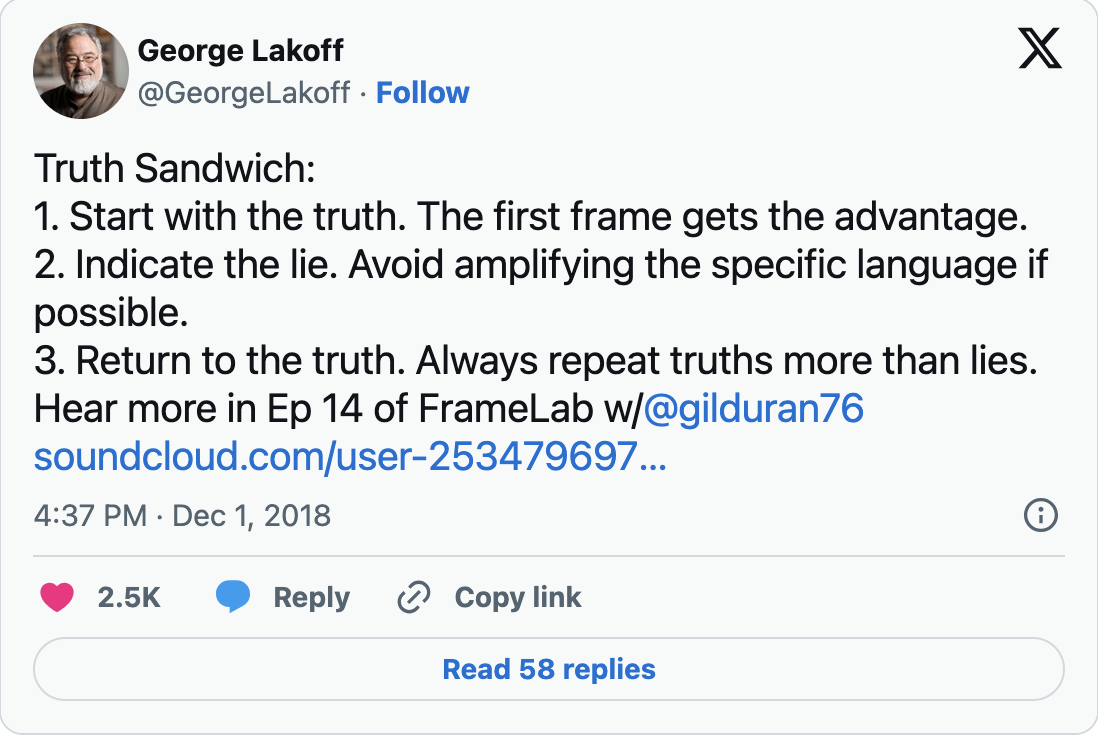The height and width of the screenshot is (736, 1098).
Task: Click the 2.5K likes count
Action: (129, 597)
